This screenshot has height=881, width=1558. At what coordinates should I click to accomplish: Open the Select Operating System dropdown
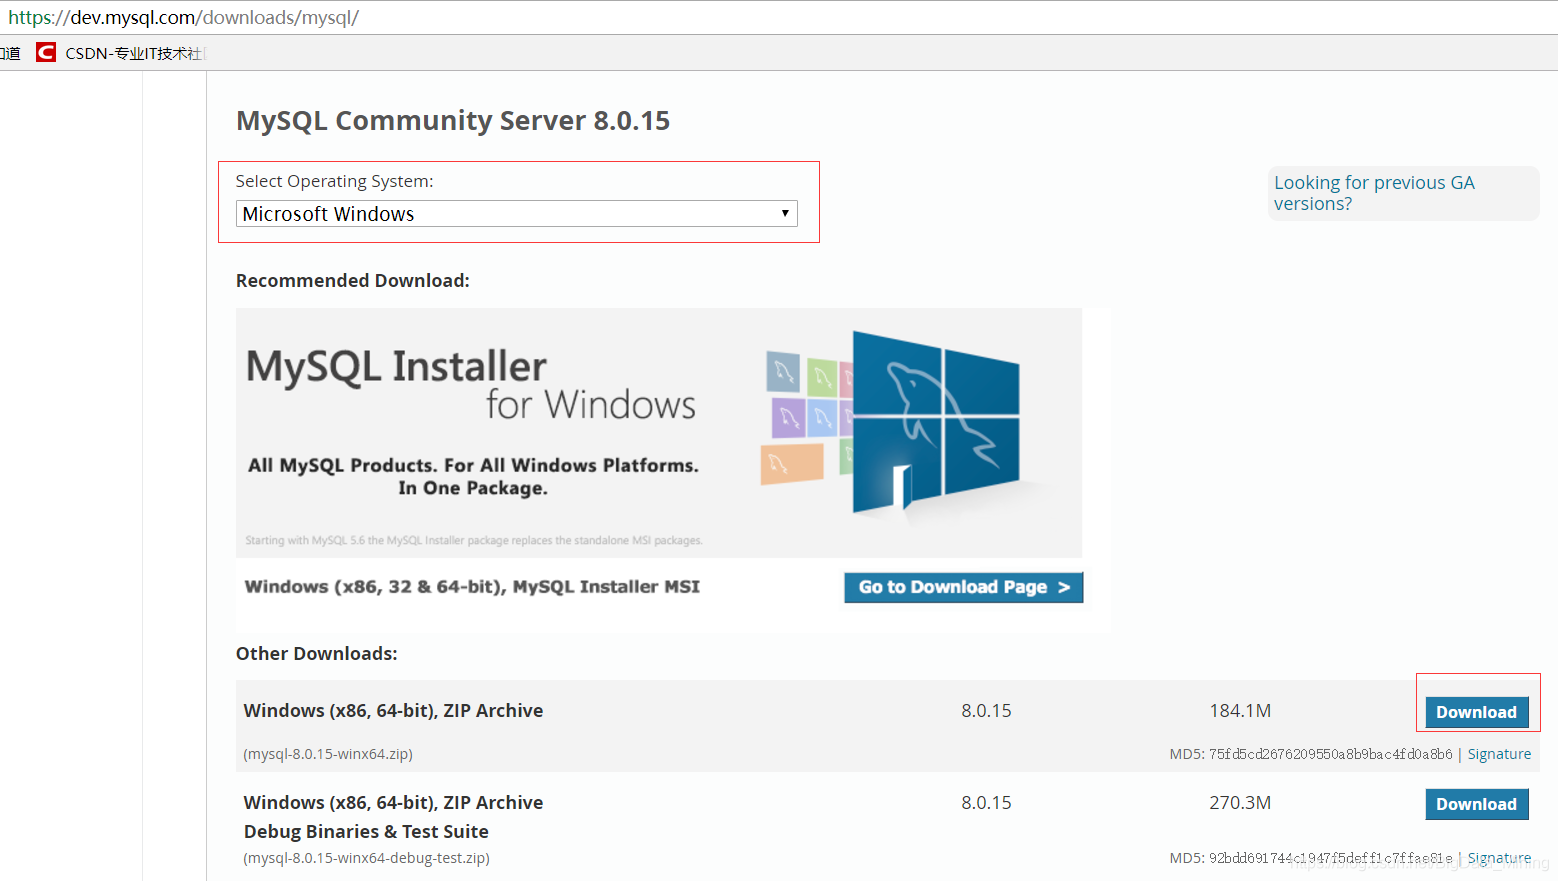516,214
